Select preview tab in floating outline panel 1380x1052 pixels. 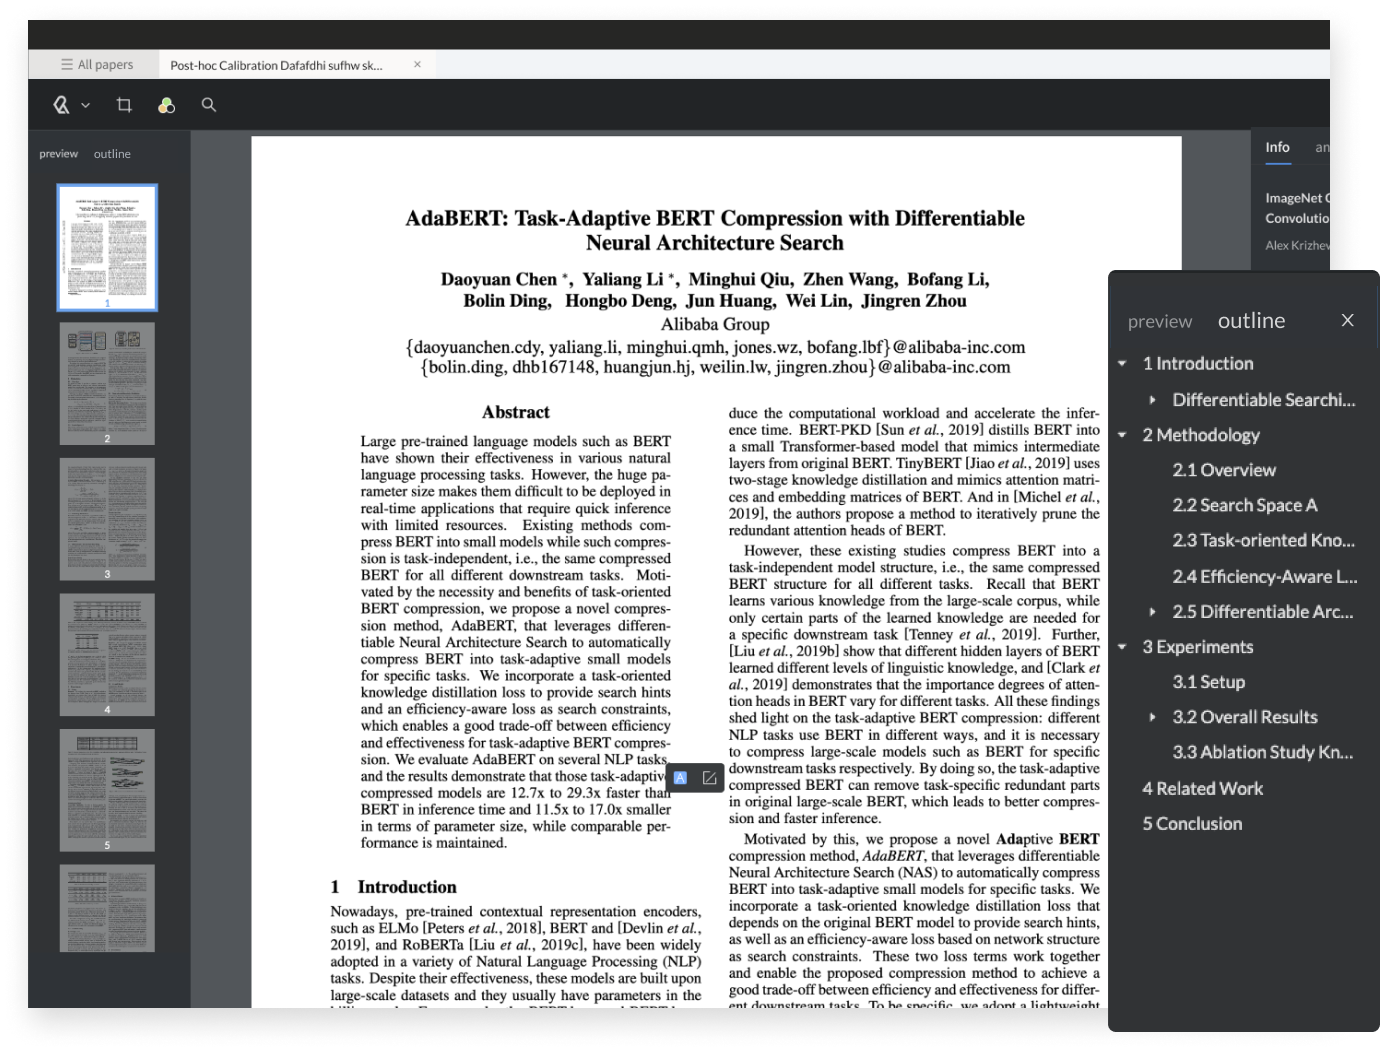(1160, 322)
